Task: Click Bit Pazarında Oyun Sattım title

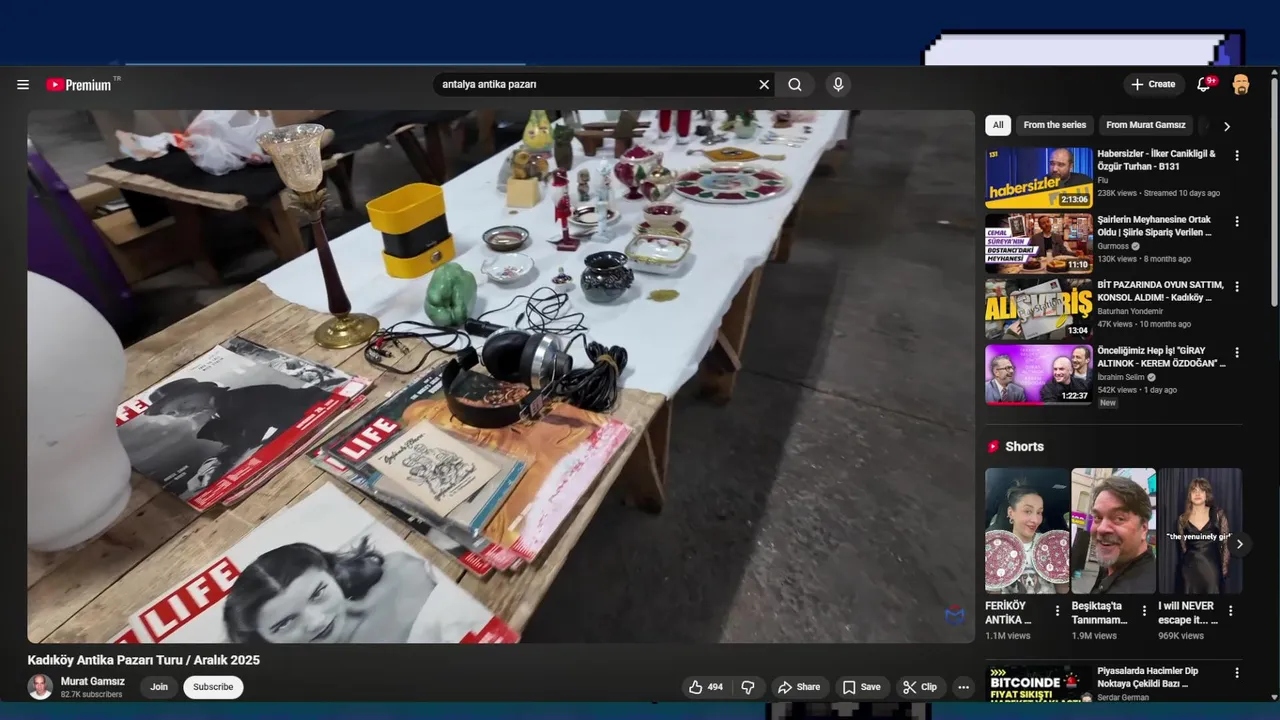Action: 1160,291
